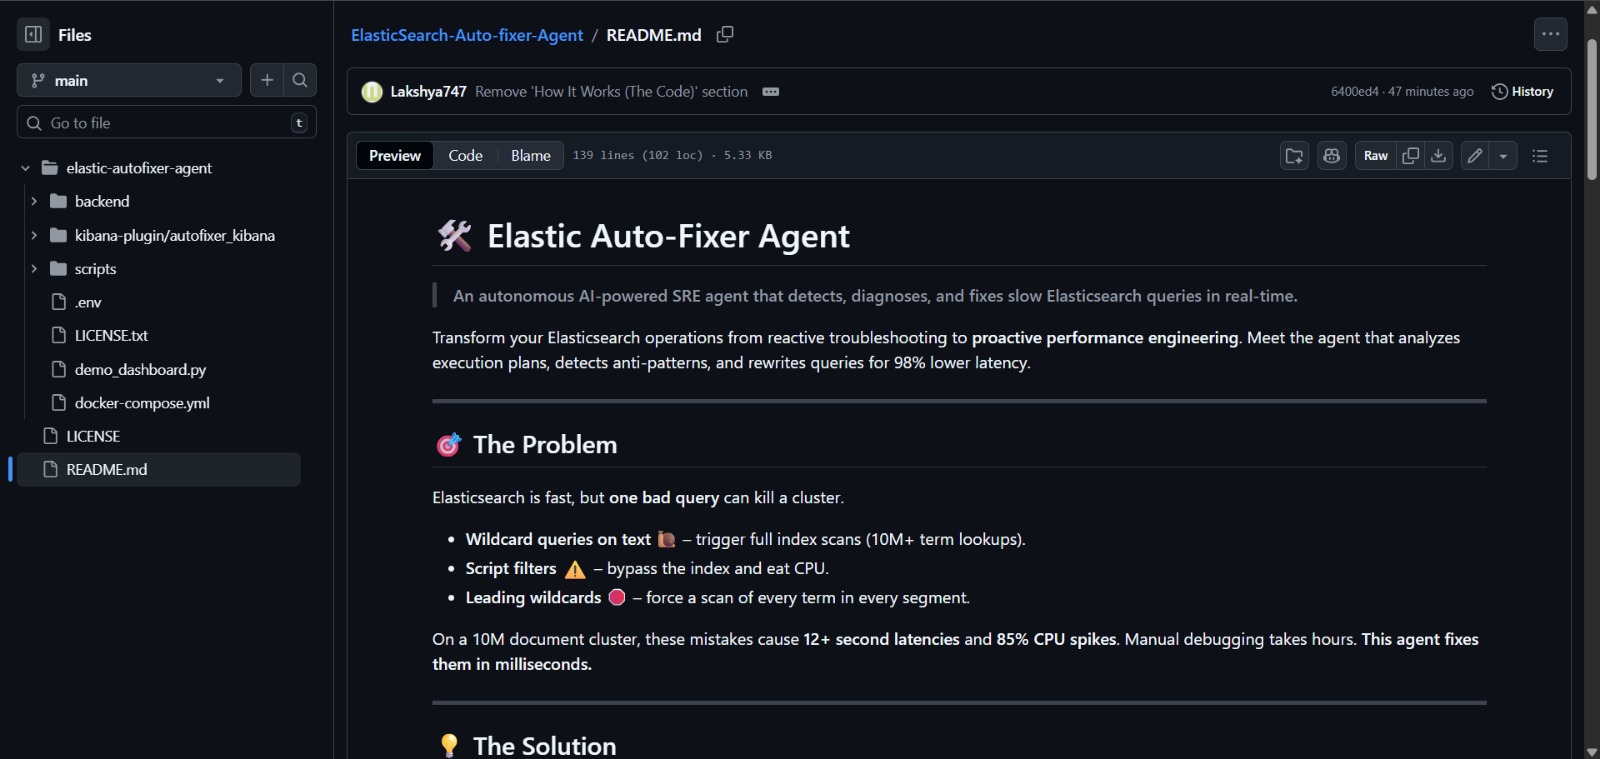Click The Problem heading
This screenshot has width=1600, height=759.
(x=545, y=445)
